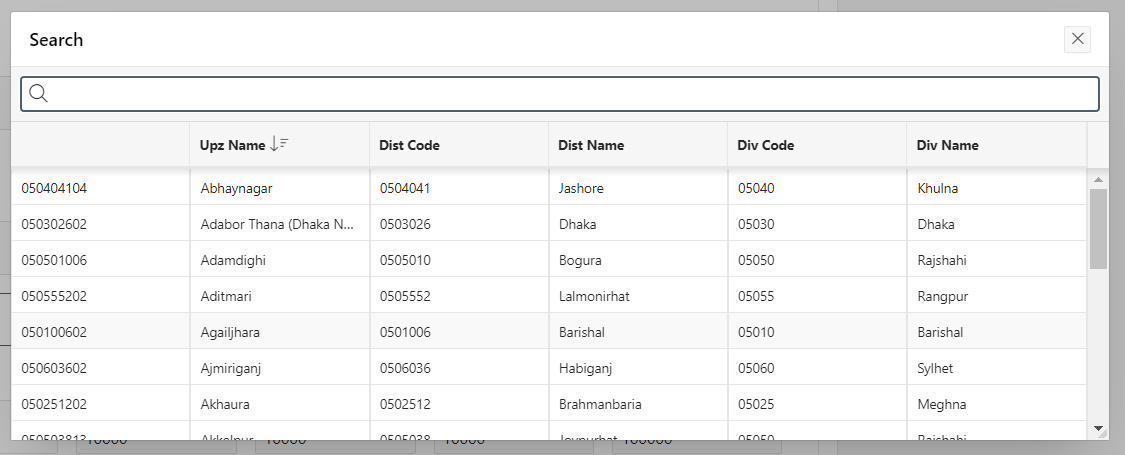Viewport: 1125px width, 455px height.
Task: Select the Agailjhara row
Action: [231, 332]
